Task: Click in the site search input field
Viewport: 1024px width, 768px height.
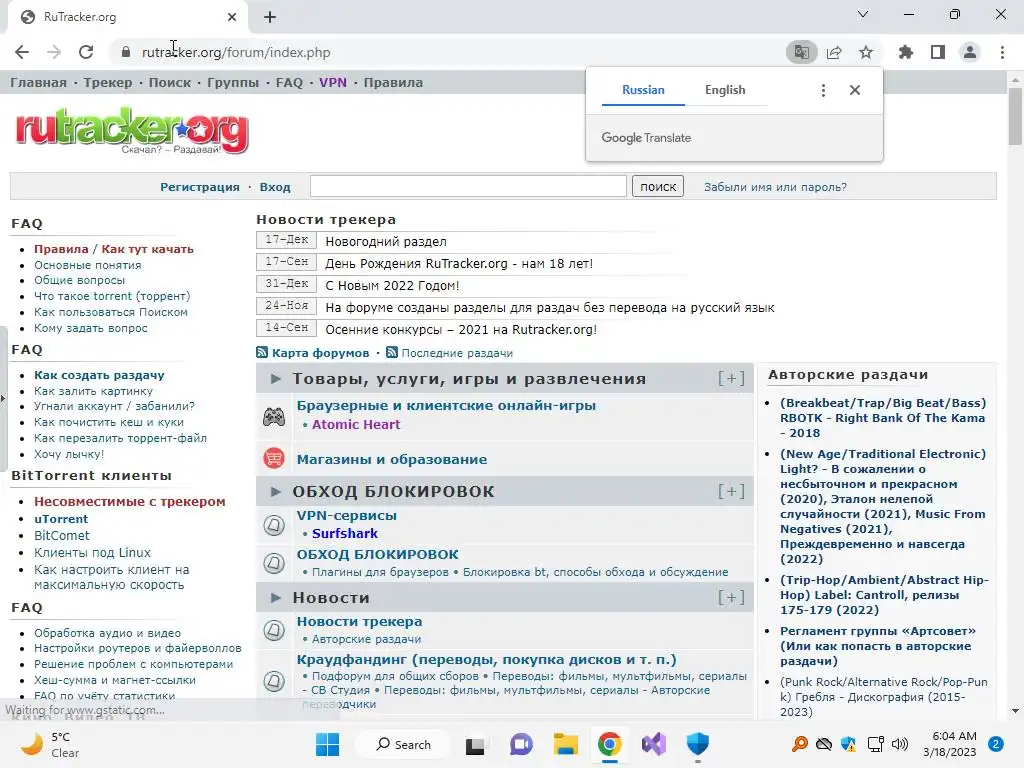Action: 468,186
